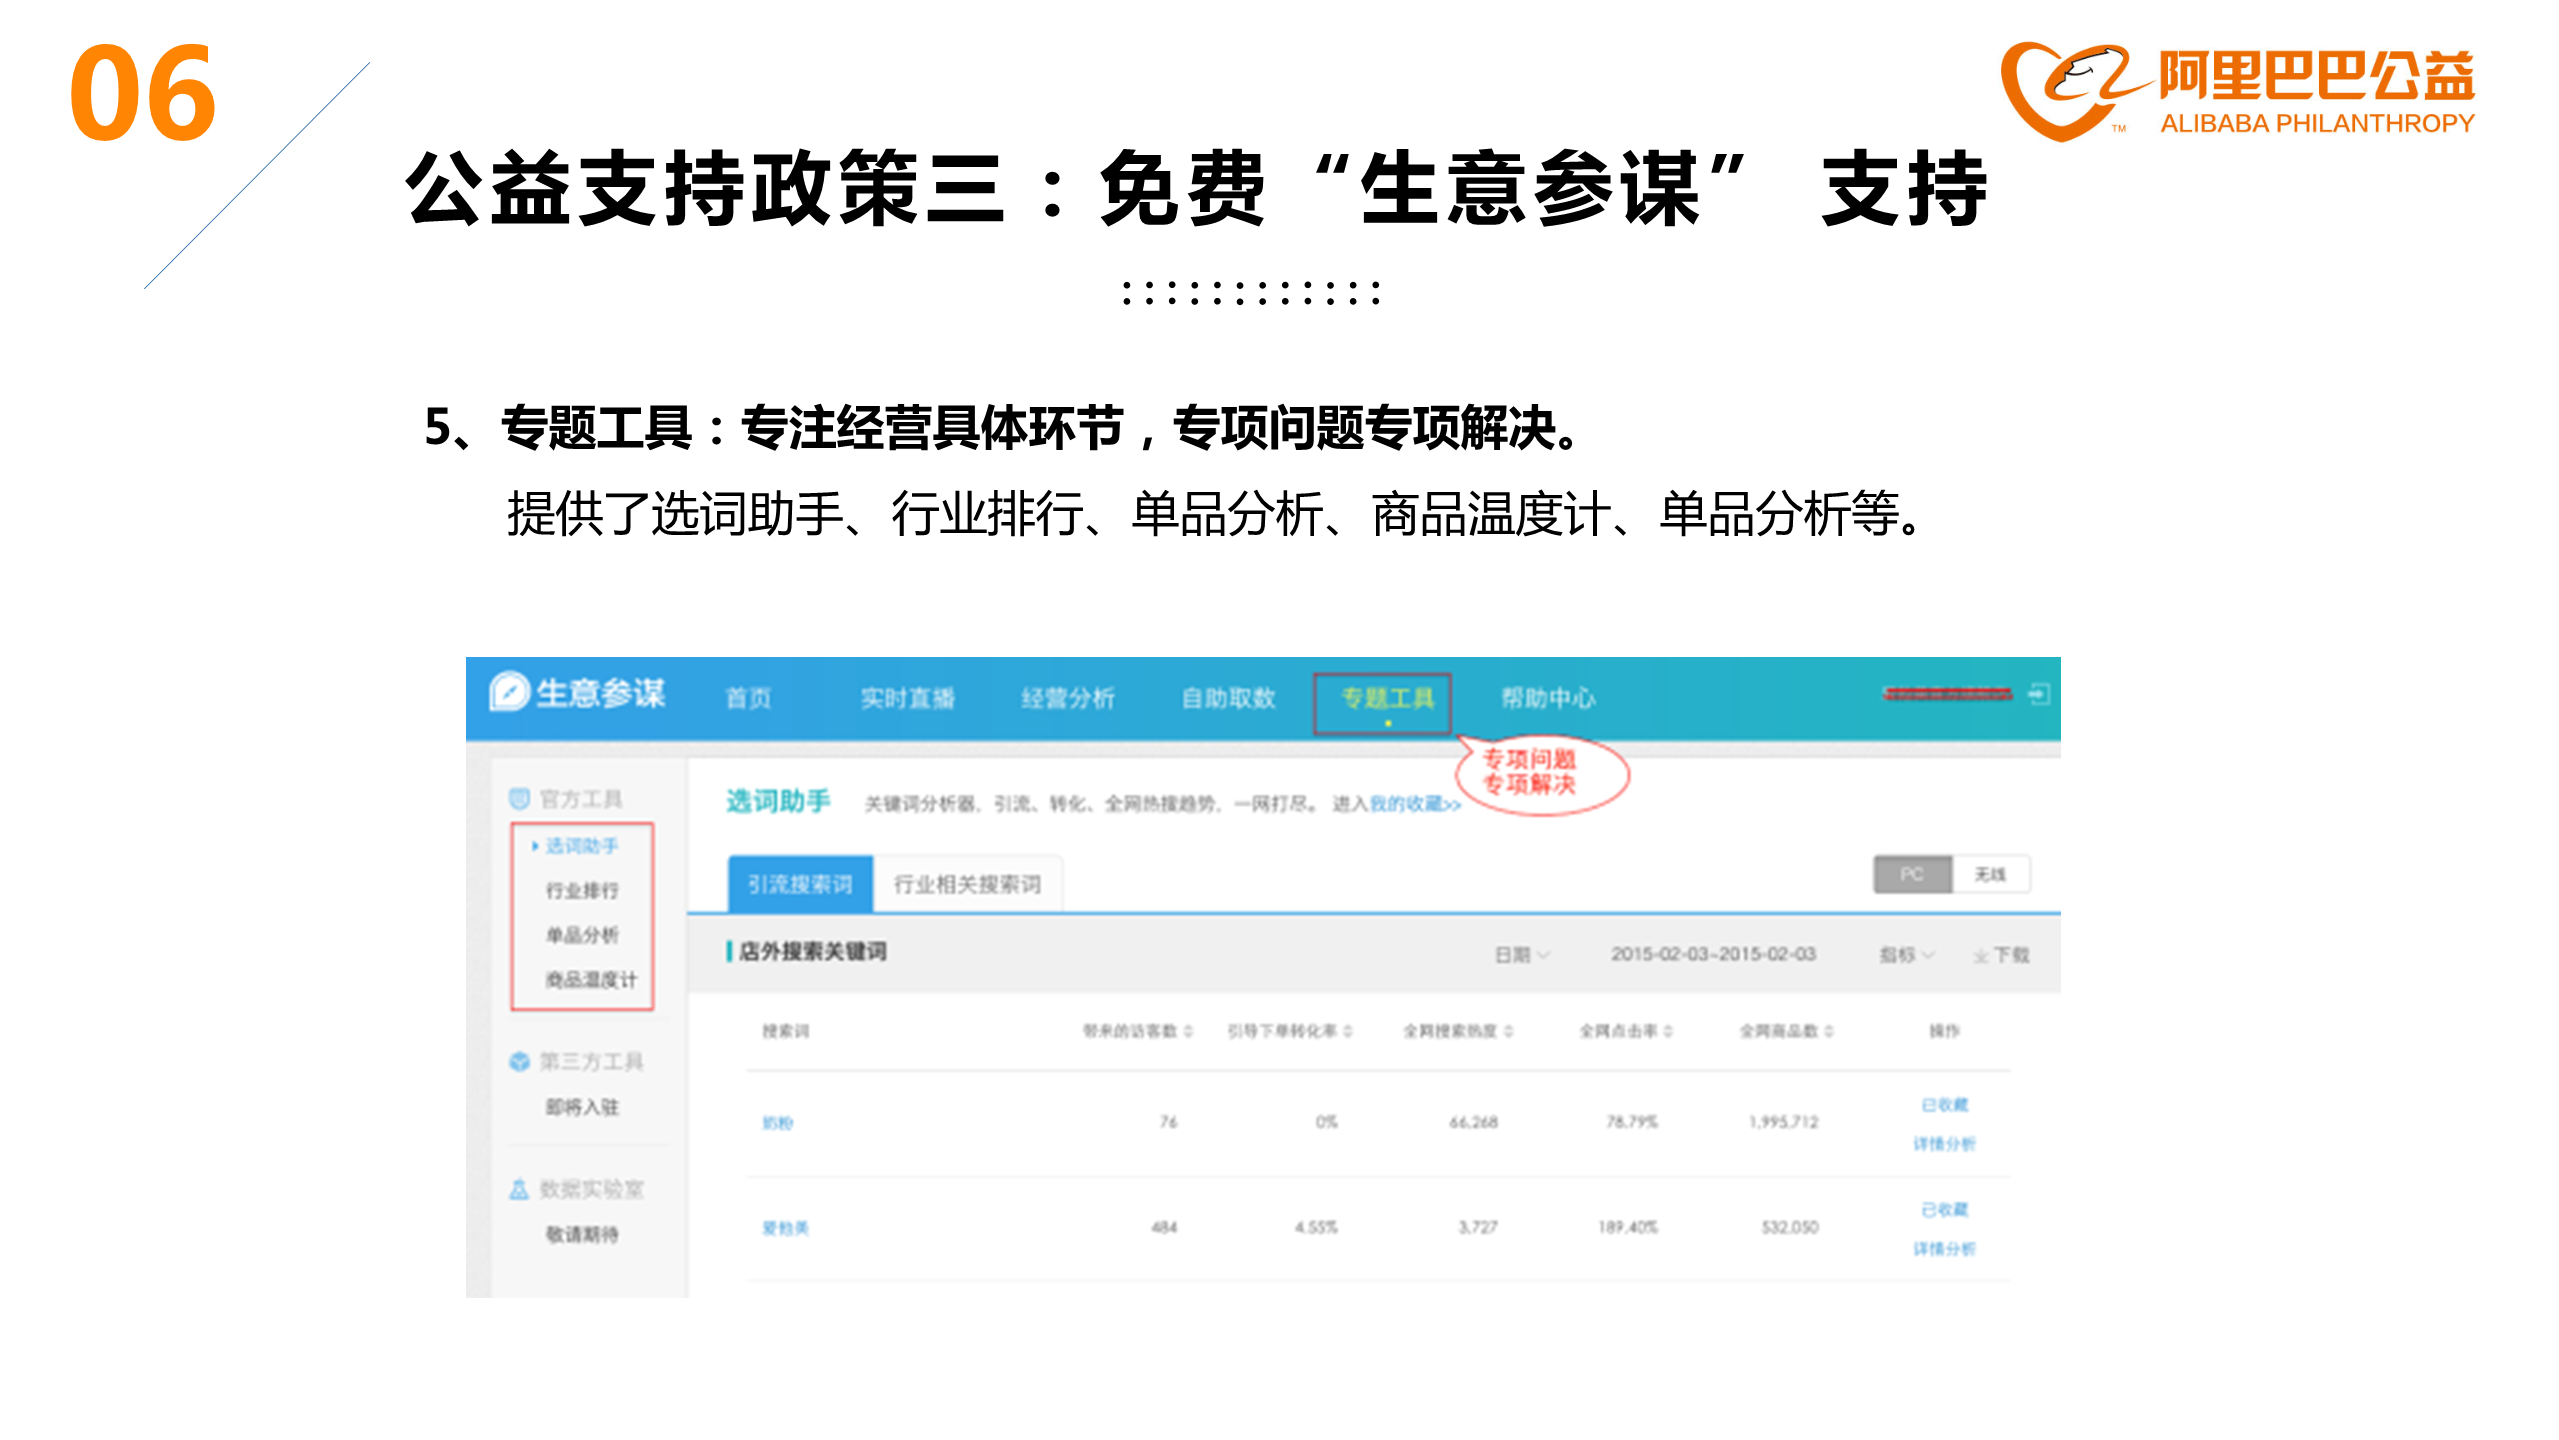Click the 数据实验室 flask icon

click(x=519, y=1189)
